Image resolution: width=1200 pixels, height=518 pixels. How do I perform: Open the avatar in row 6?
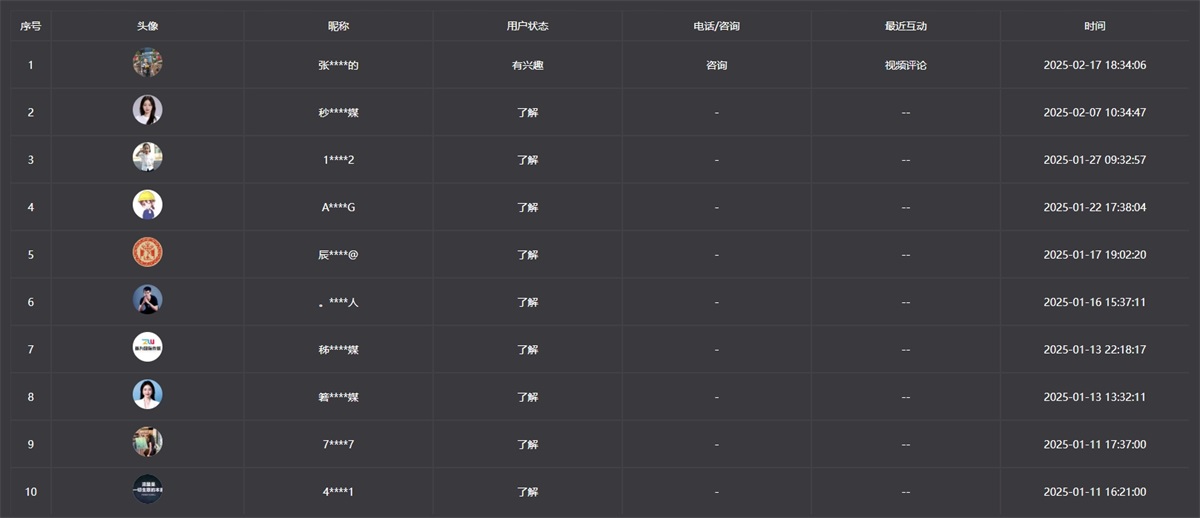click(147, 300)
